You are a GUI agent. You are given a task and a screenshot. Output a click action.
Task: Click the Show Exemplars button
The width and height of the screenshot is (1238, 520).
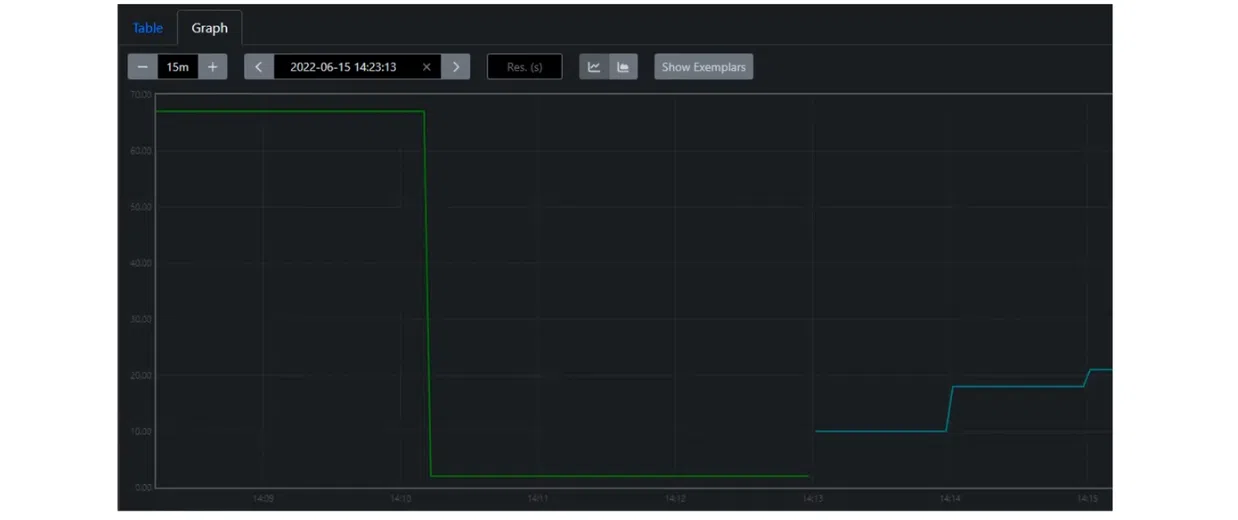[703, 67]
